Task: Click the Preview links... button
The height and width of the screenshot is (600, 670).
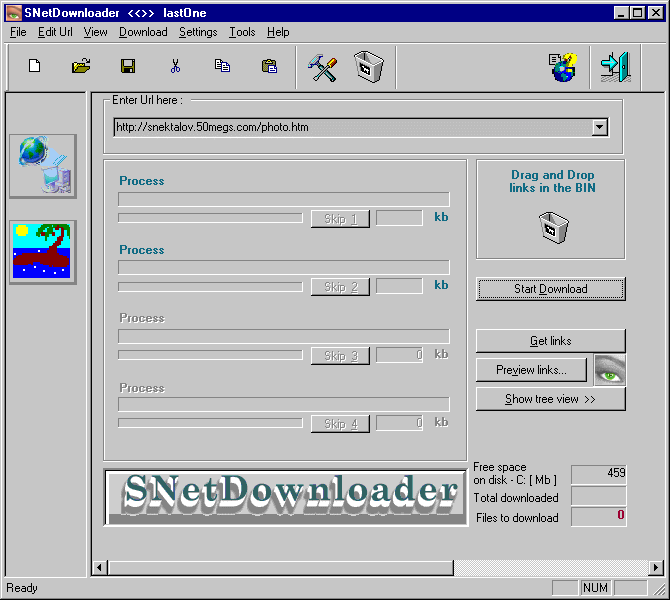Action: [x=531, y=370]
